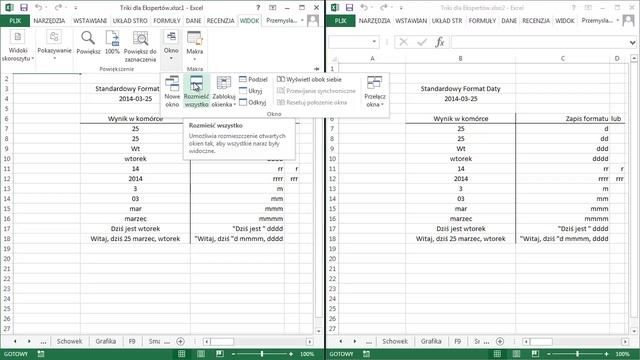
Task: Open FORMUŁY tab in right window
Action: click(482, 21)
